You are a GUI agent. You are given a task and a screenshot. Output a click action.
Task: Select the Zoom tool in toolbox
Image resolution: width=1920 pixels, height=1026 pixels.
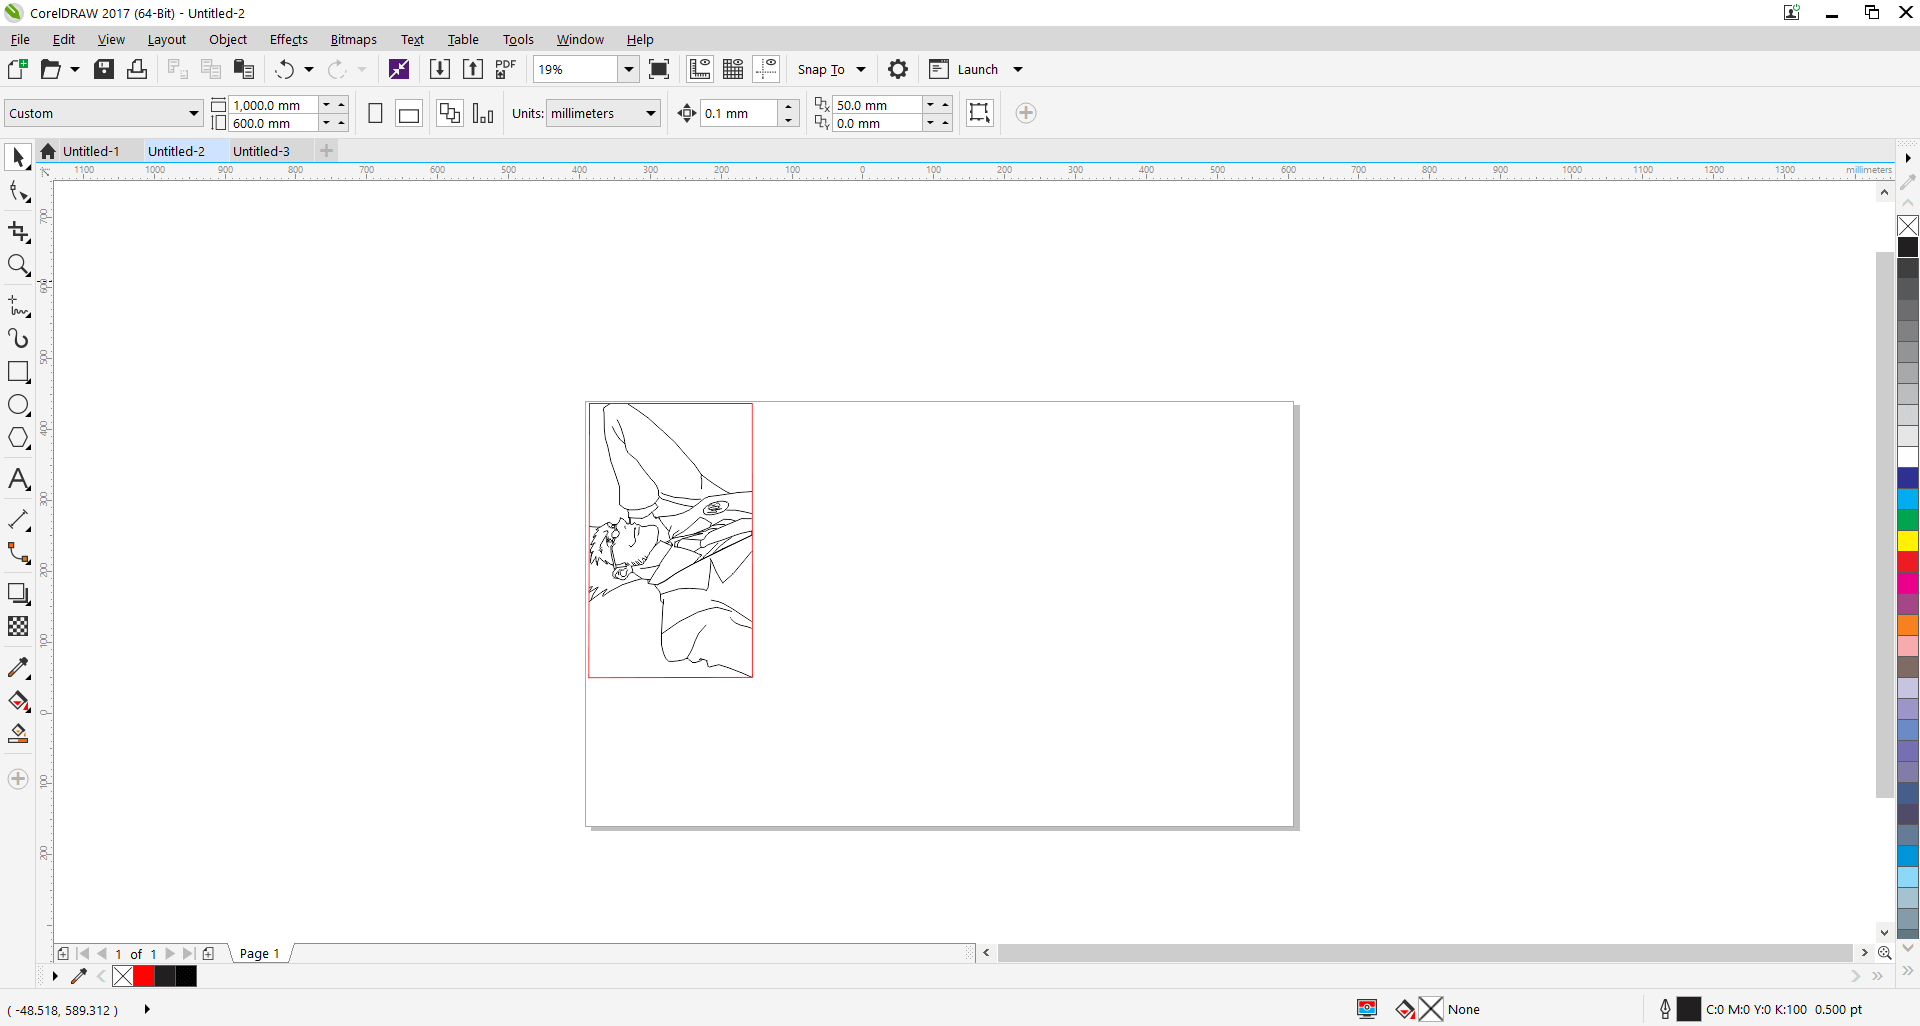point(18,265)
